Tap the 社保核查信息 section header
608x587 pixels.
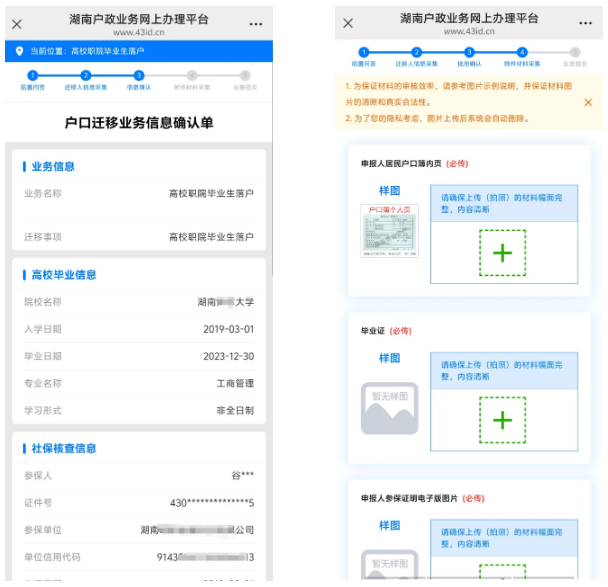pyautogui.click(x=64, y=448)
